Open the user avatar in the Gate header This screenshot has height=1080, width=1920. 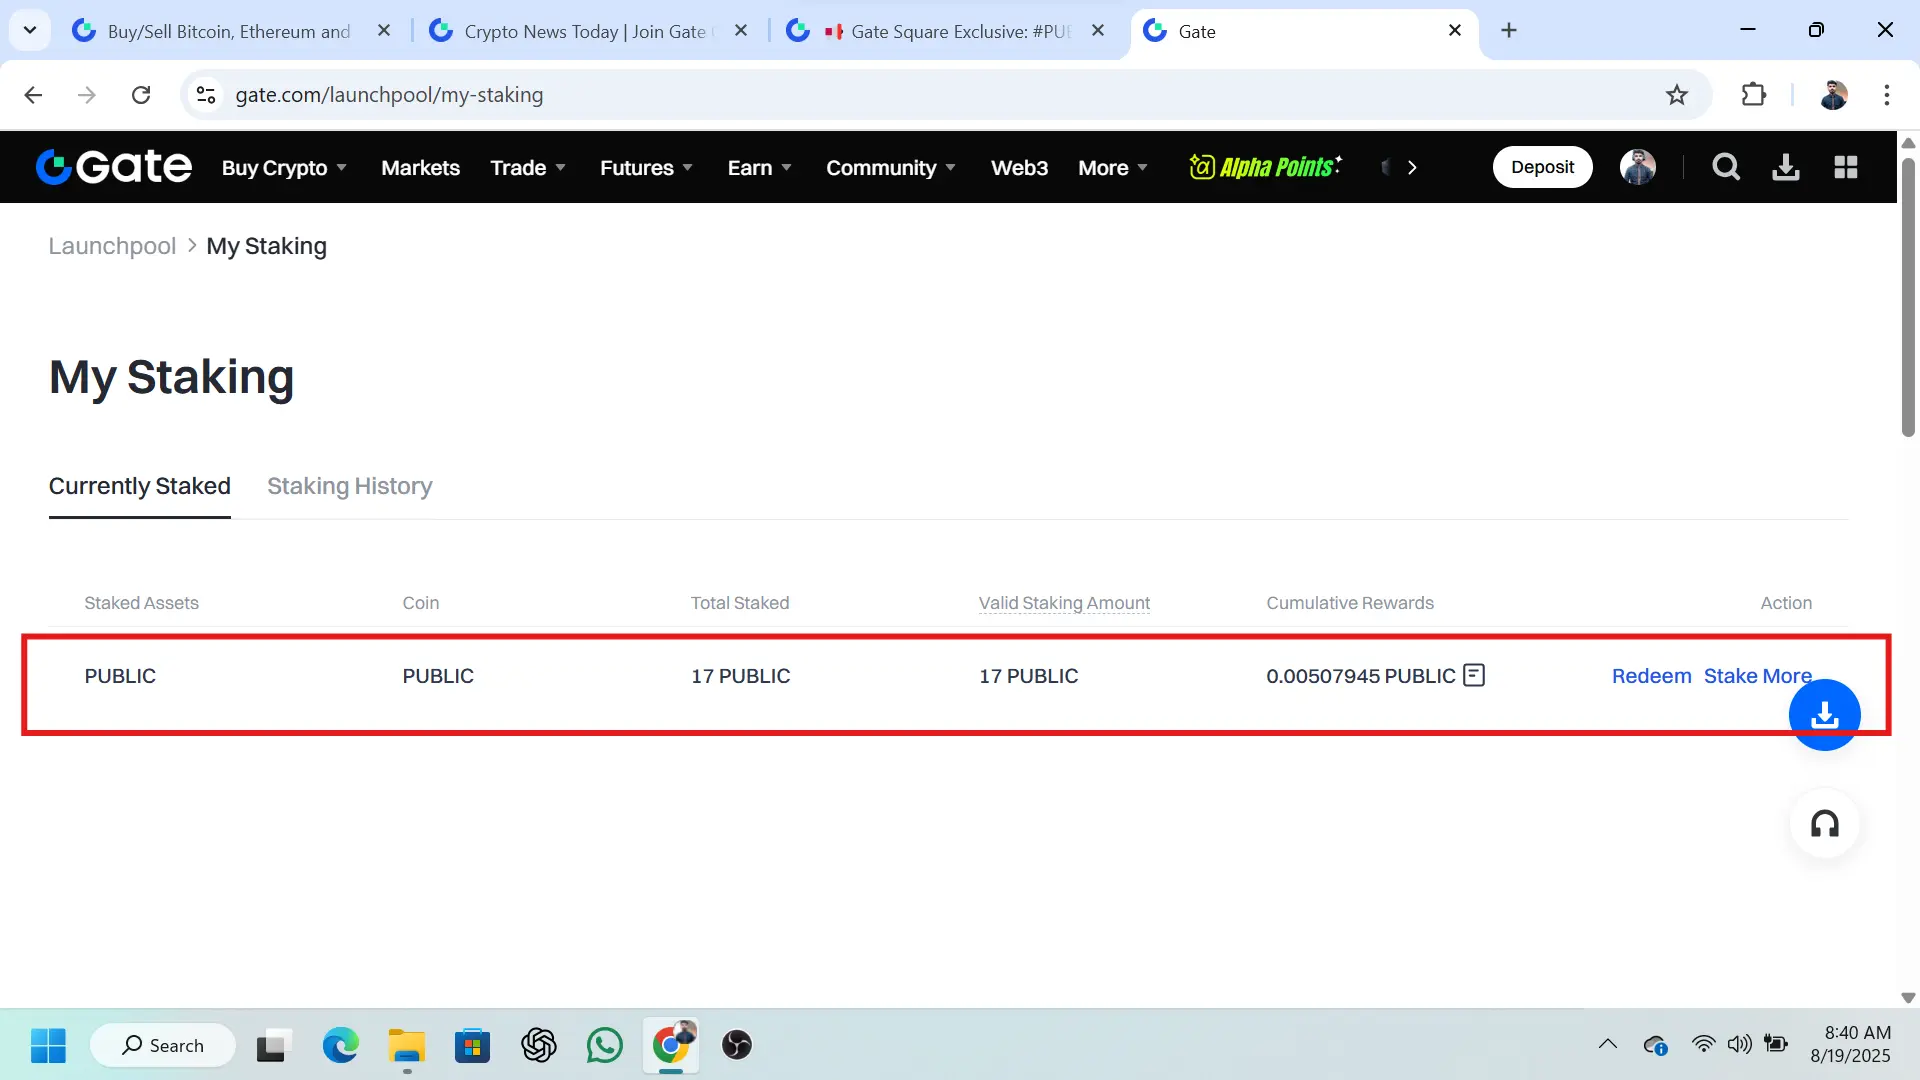coord(1638,167)
